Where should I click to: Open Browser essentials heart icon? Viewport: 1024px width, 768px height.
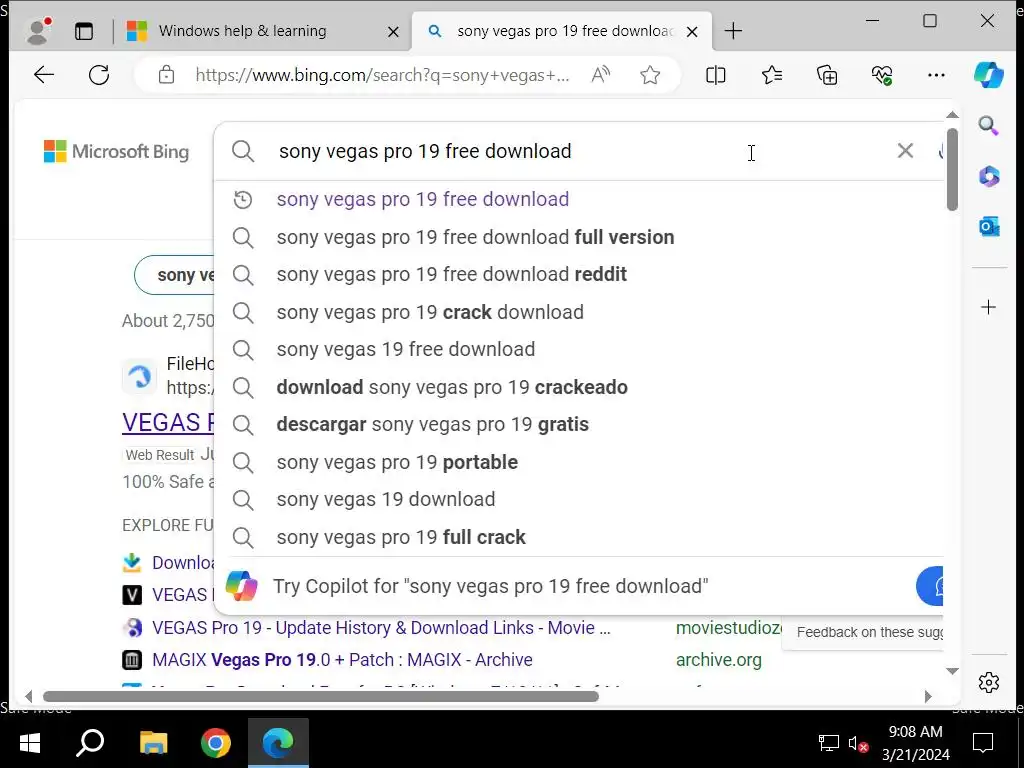point(882,74)
